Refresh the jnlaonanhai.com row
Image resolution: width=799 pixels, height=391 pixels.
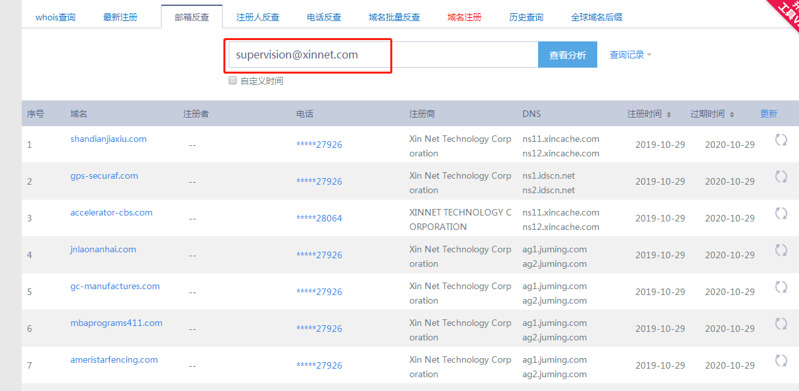pos(781,250)
